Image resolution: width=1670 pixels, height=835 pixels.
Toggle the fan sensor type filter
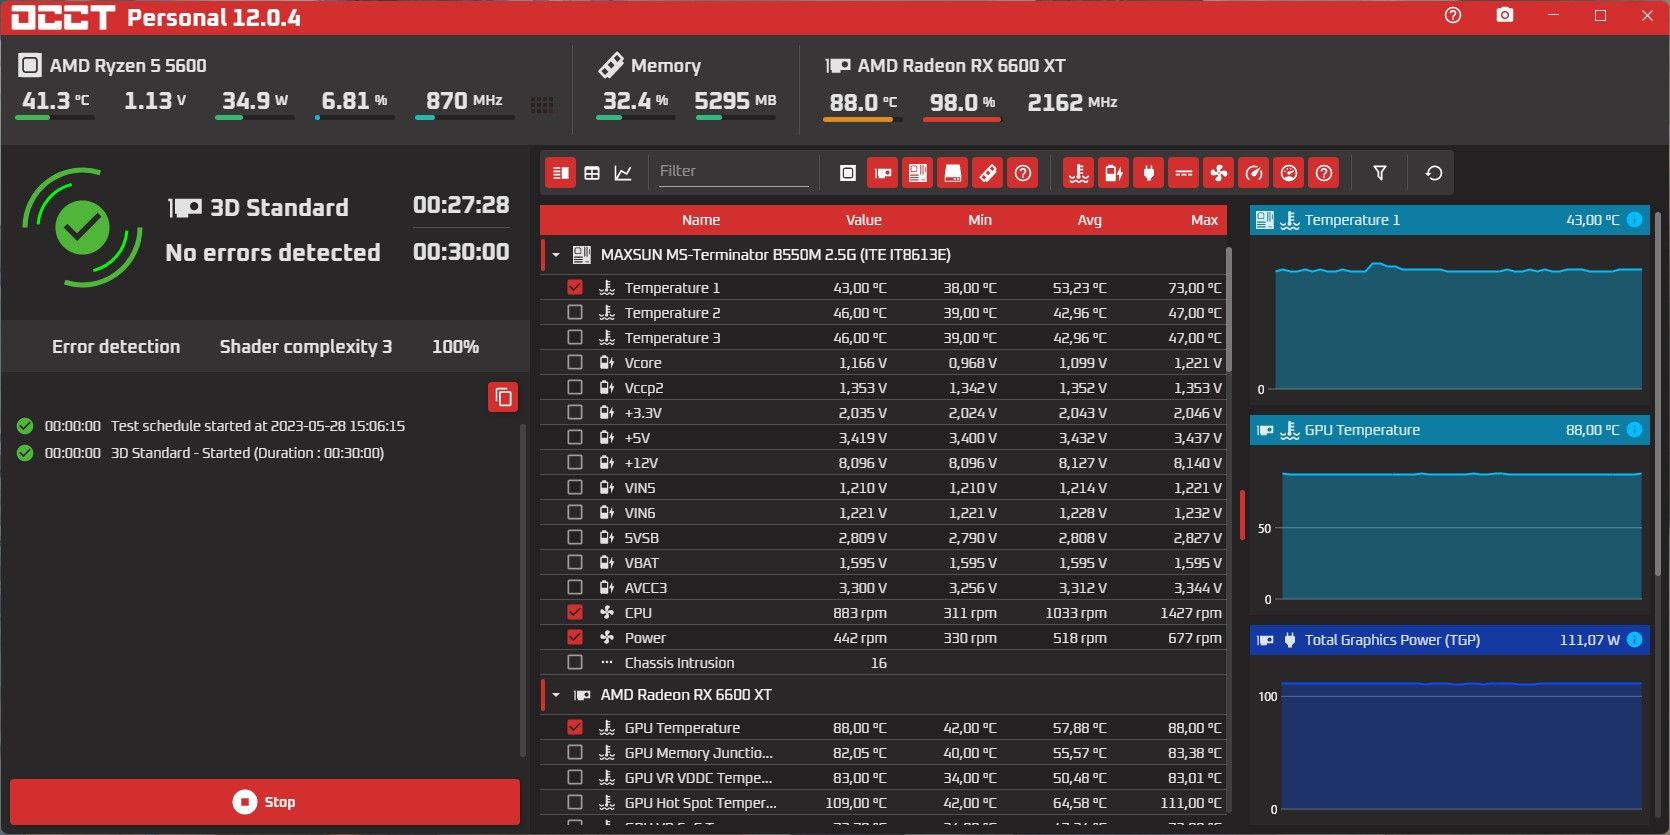coord(1219,173)
